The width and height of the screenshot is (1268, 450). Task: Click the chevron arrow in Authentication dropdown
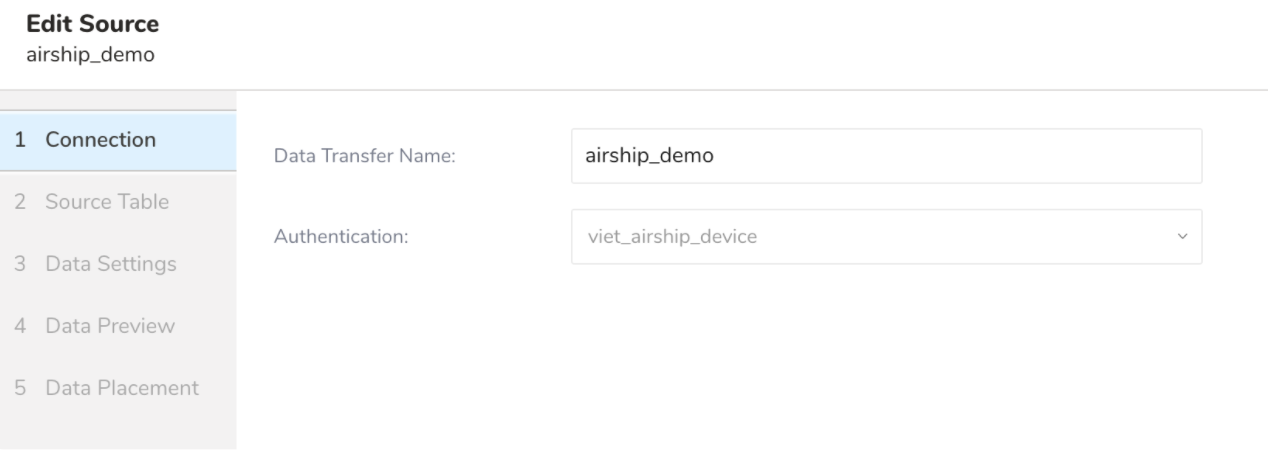pyautogui.click(x=1183, y=237)
